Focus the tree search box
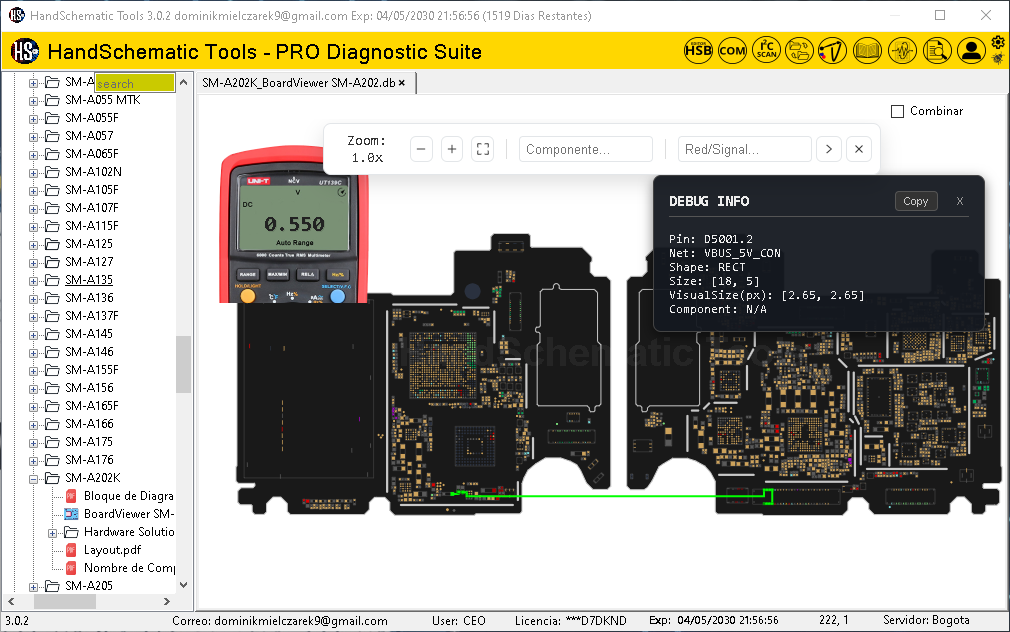The image size is (1010, 632). [135, 83]
